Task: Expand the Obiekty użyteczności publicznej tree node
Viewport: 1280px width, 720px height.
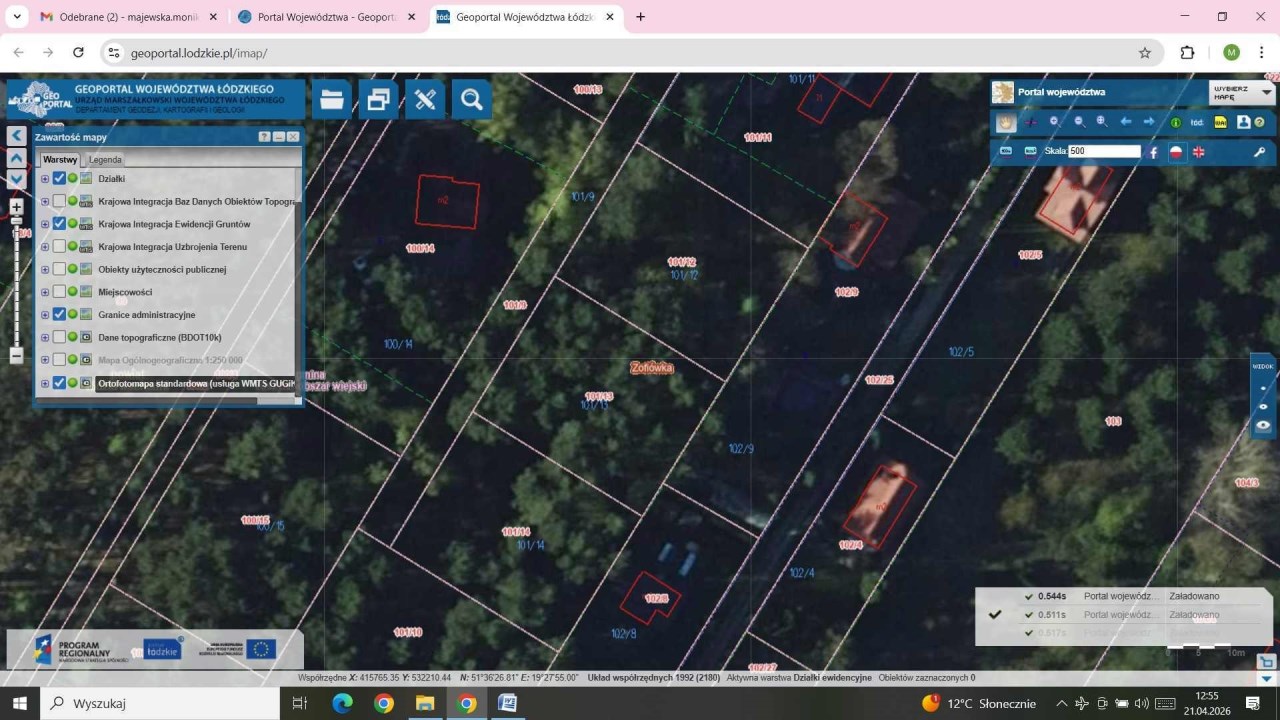Action: click(x=45, y=269)
